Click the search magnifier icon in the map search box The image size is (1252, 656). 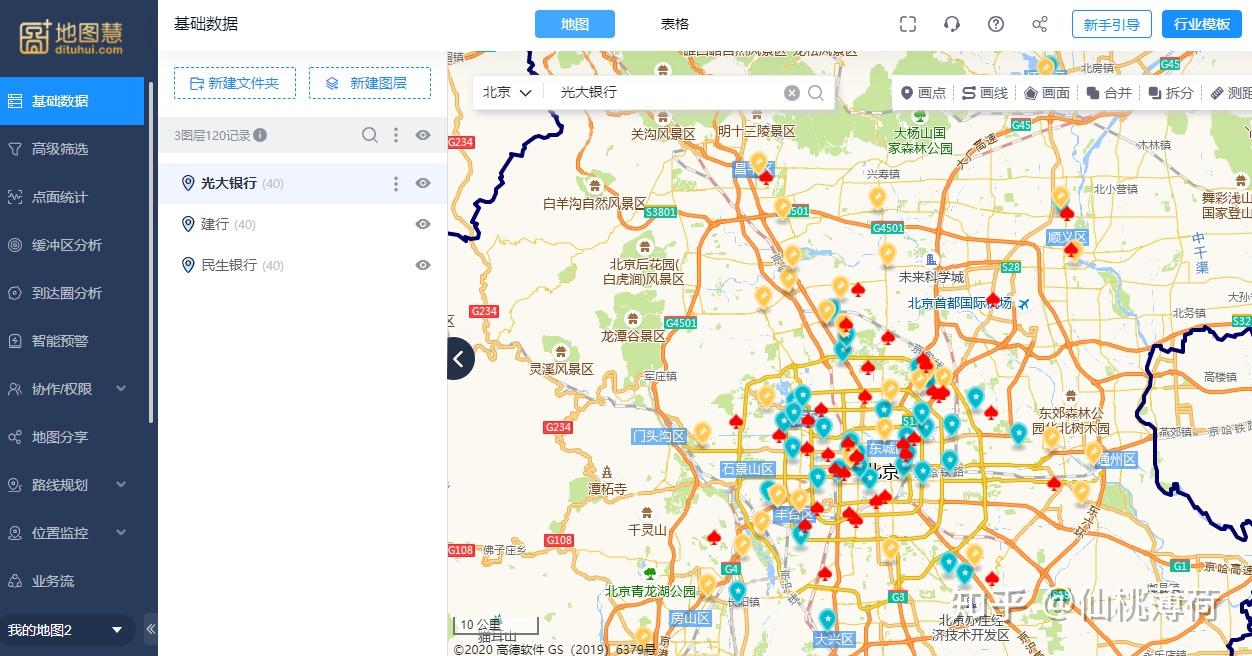tap(816, 92)
